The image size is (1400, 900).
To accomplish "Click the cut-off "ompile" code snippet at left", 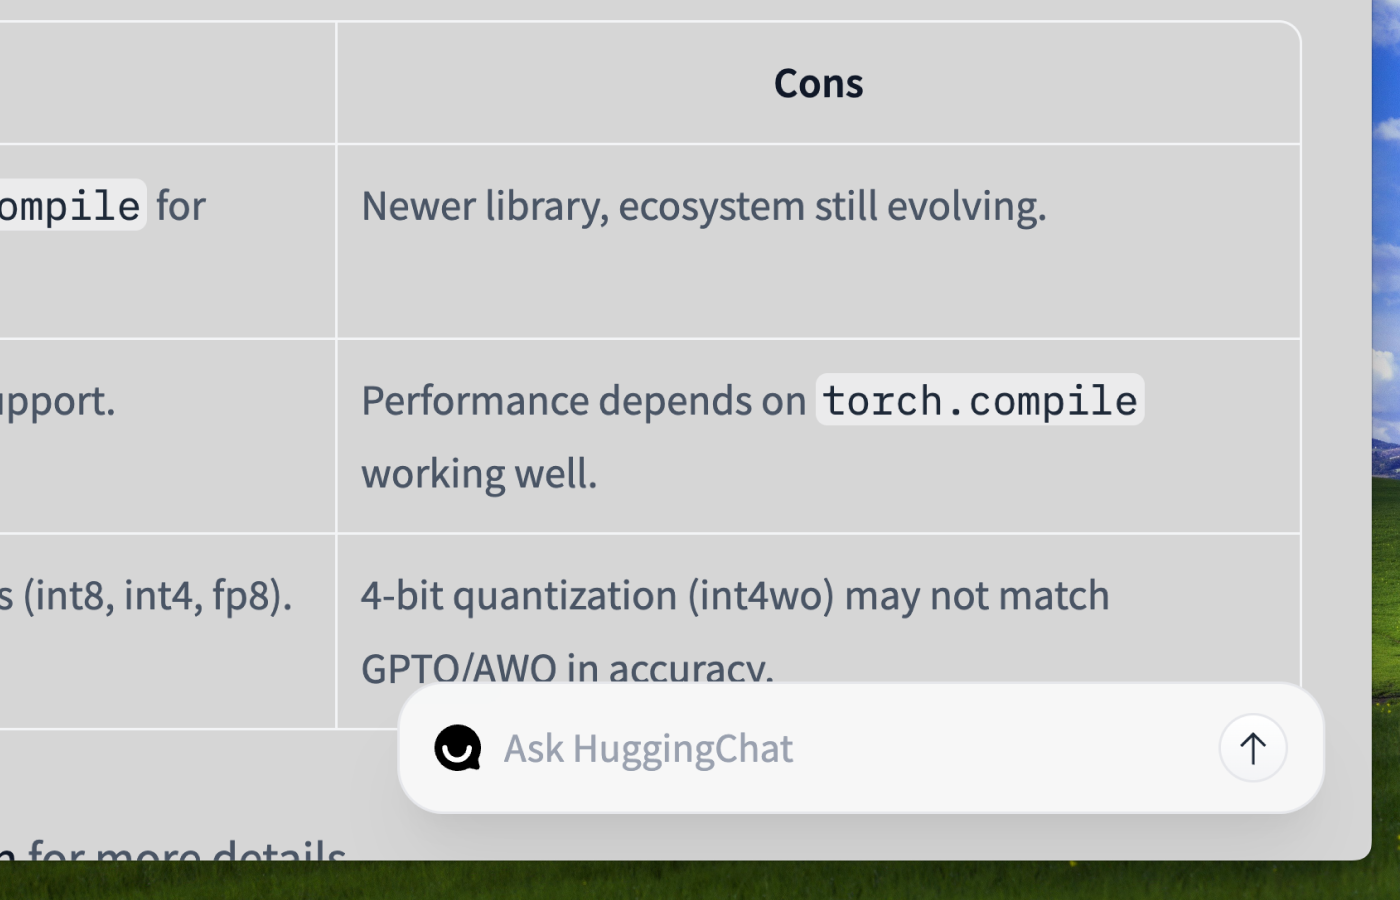I will tap(70, 206).
